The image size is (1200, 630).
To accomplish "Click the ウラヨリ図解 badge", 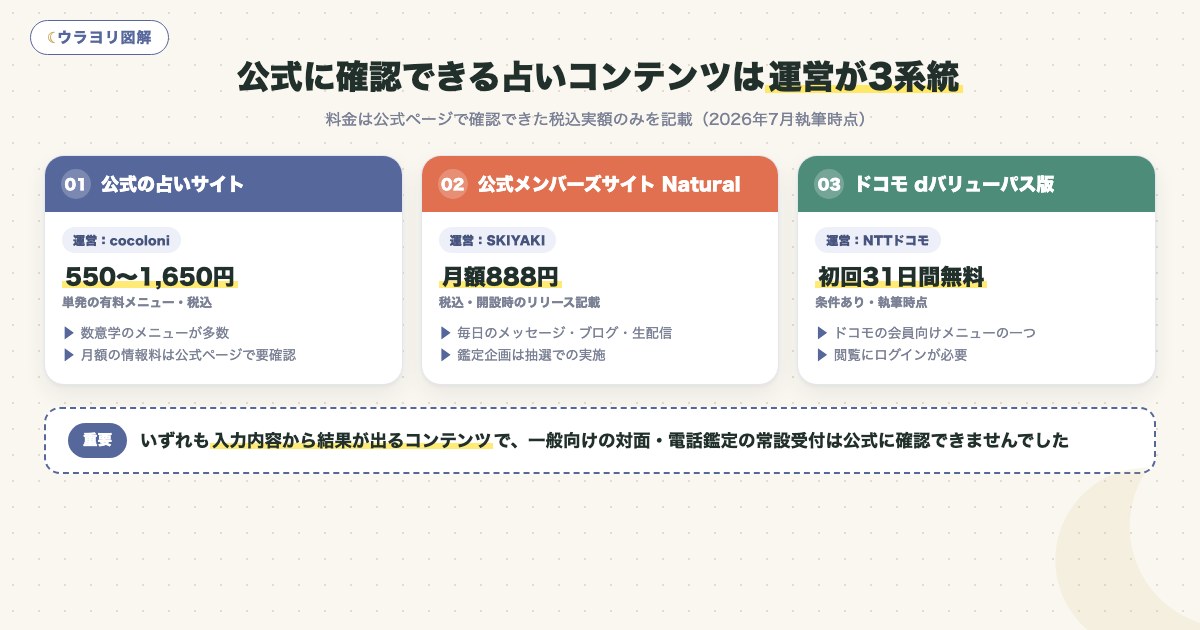I will pos(99,37).
